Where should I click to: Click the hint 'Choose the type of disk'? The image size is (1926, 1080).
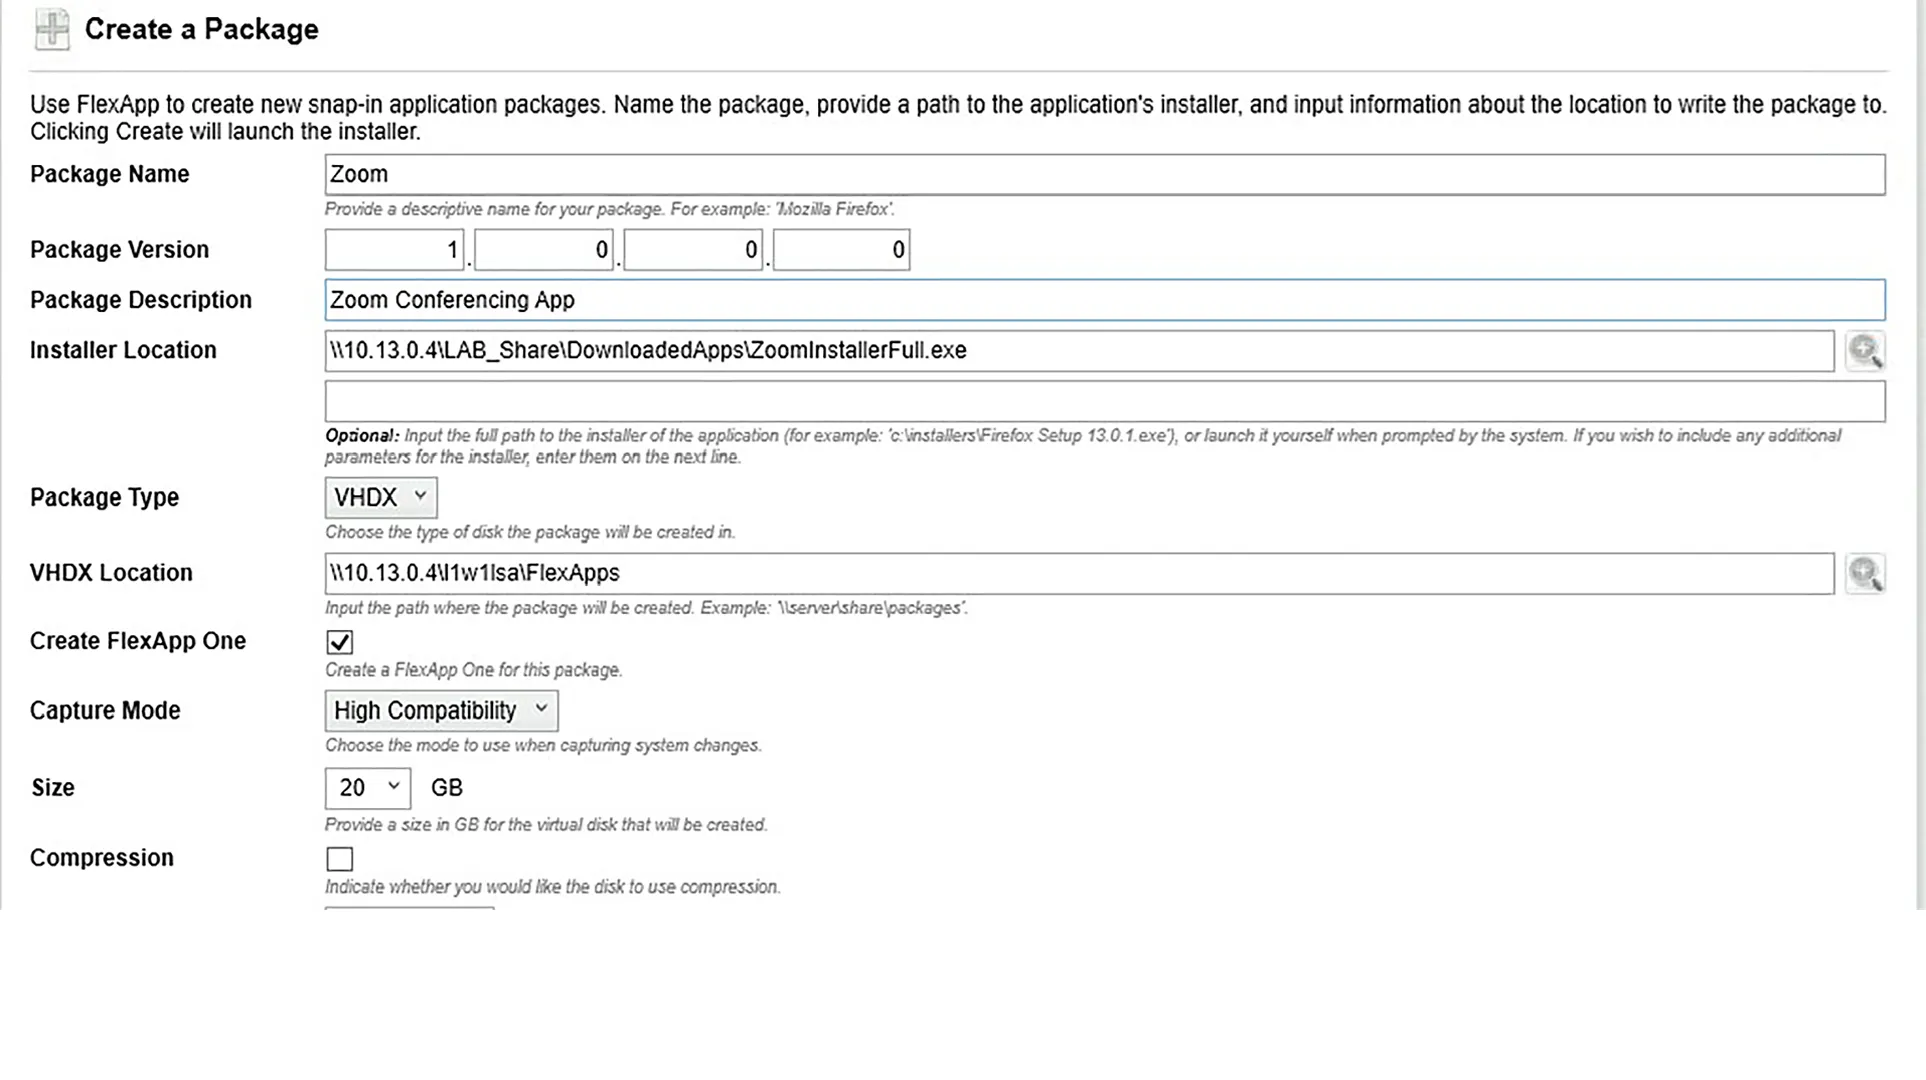pos(530,532)
